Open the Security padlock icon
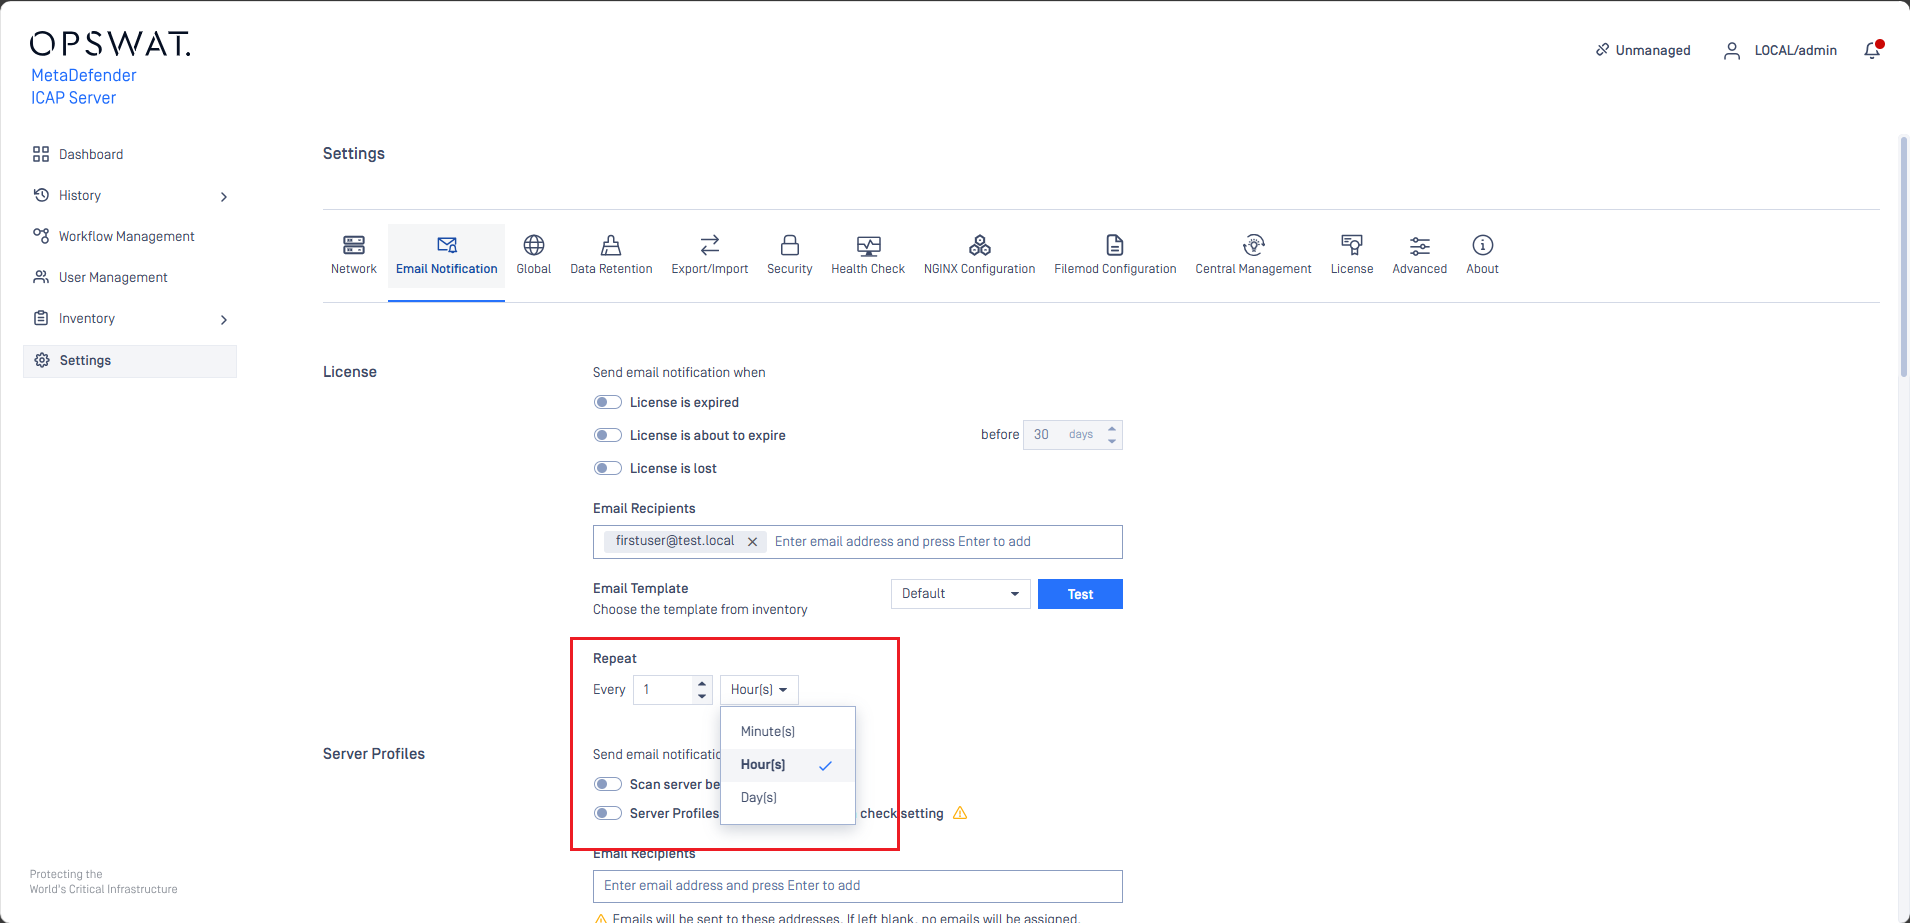This screenshot has height=923, width=1910. [x=790, y=245]
